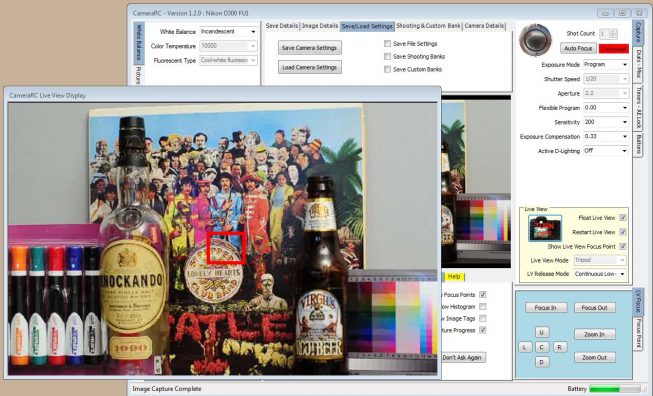
Task: Enable Save File Settings checkbox
Action: 387,43
